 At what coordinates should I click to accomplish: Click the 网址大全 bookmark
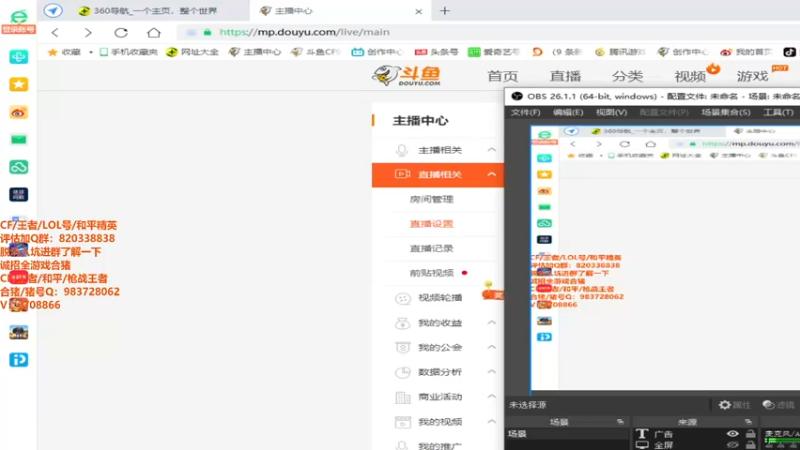[193, 52]
